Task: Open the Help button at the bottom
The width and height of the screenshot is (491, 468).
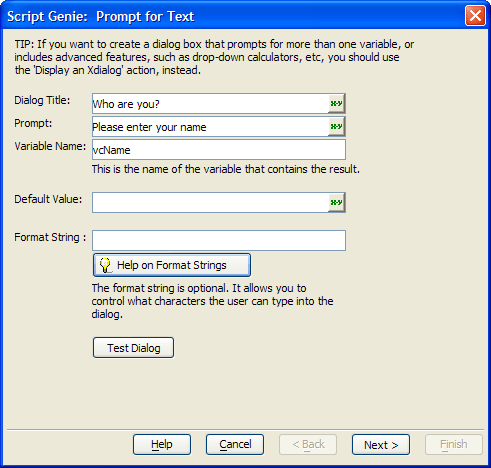Action: click(162, 444)
